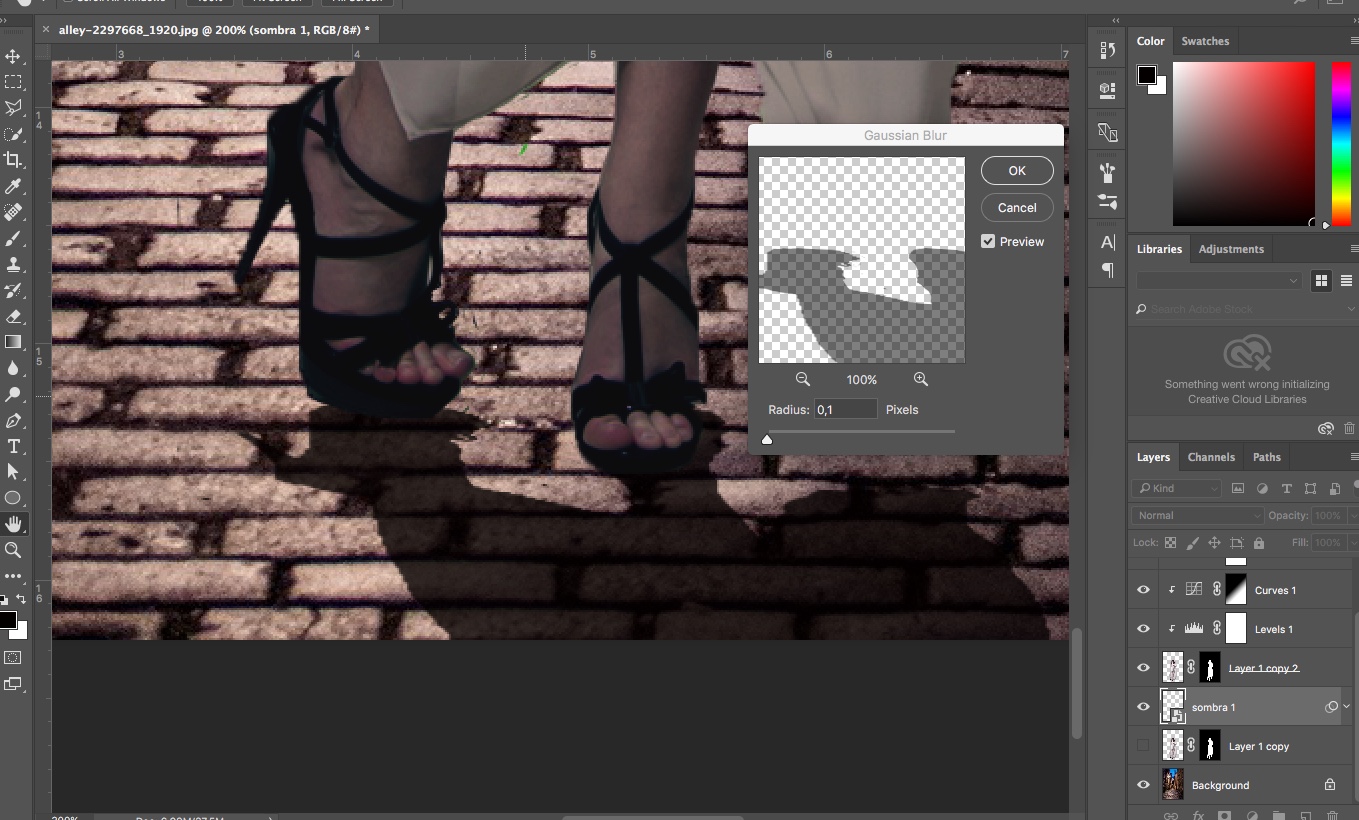
Task: Click OK in Gaussian Blur dialog
Action: 1017,171
